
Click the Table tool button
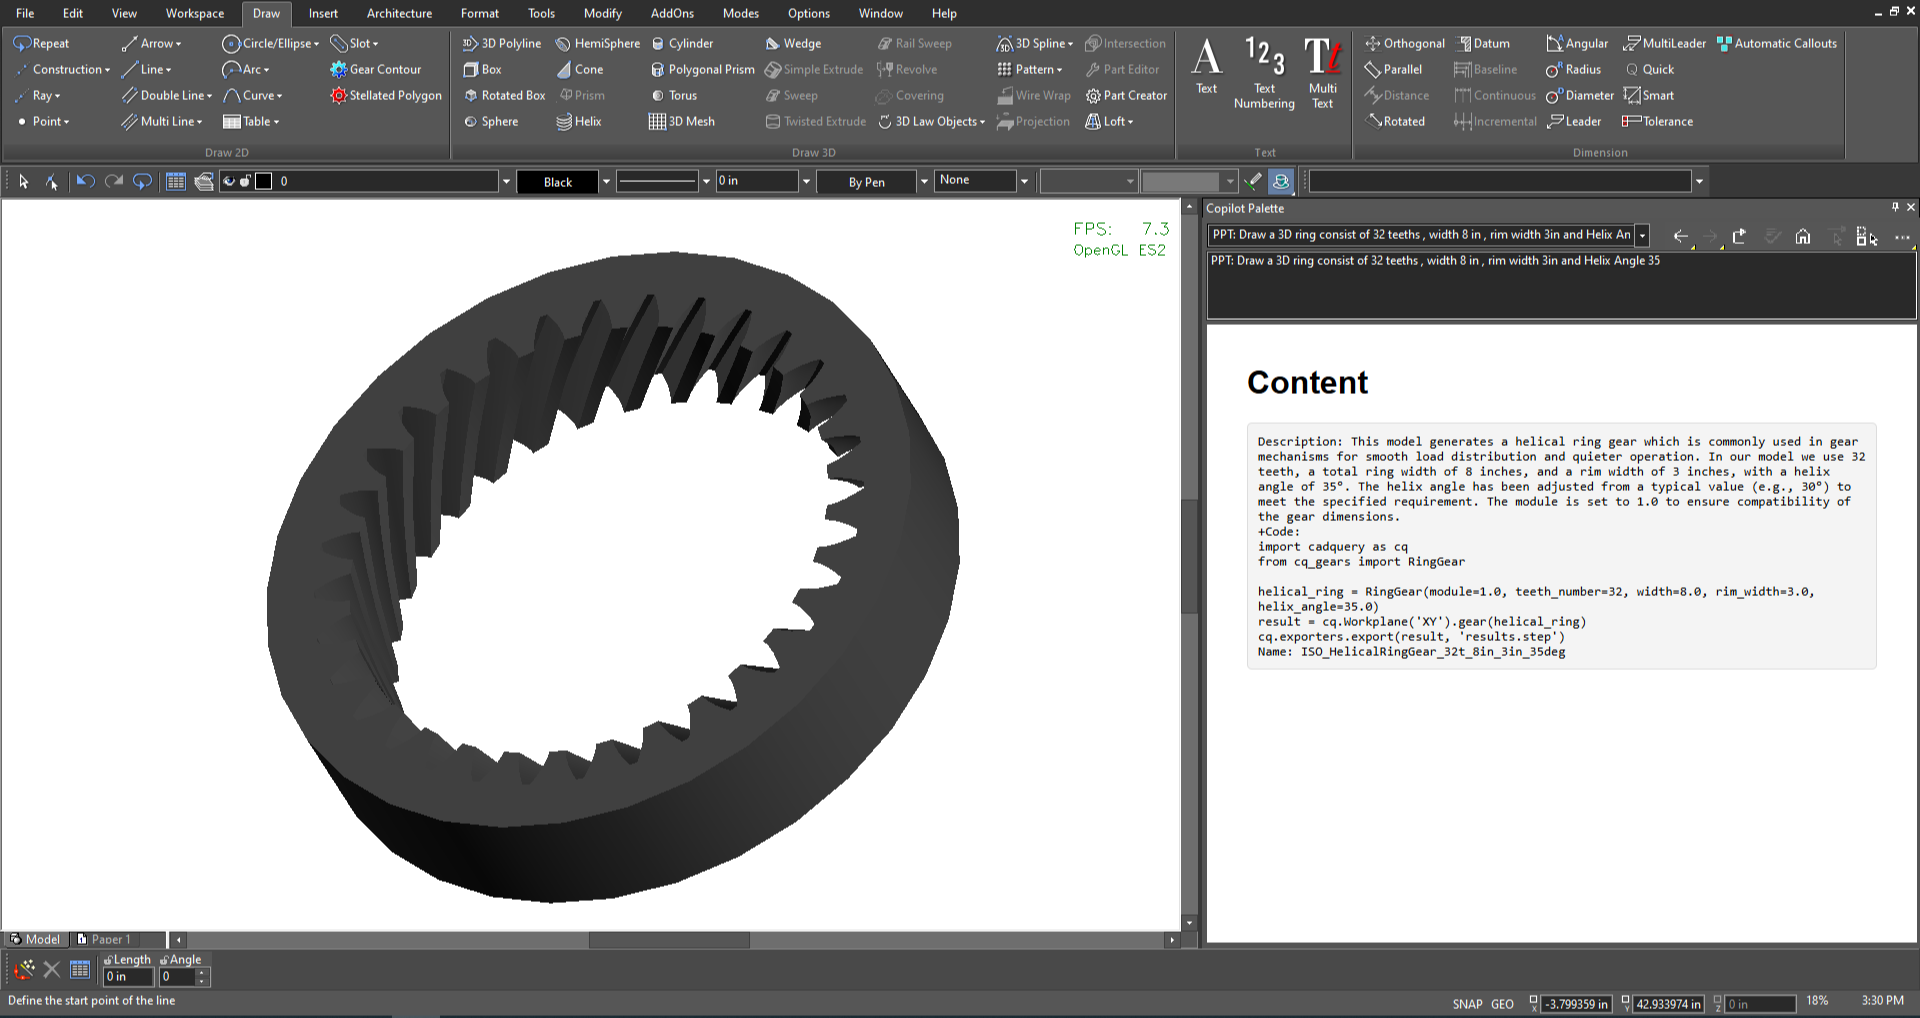pyautogui.click(x=251, y=121)
